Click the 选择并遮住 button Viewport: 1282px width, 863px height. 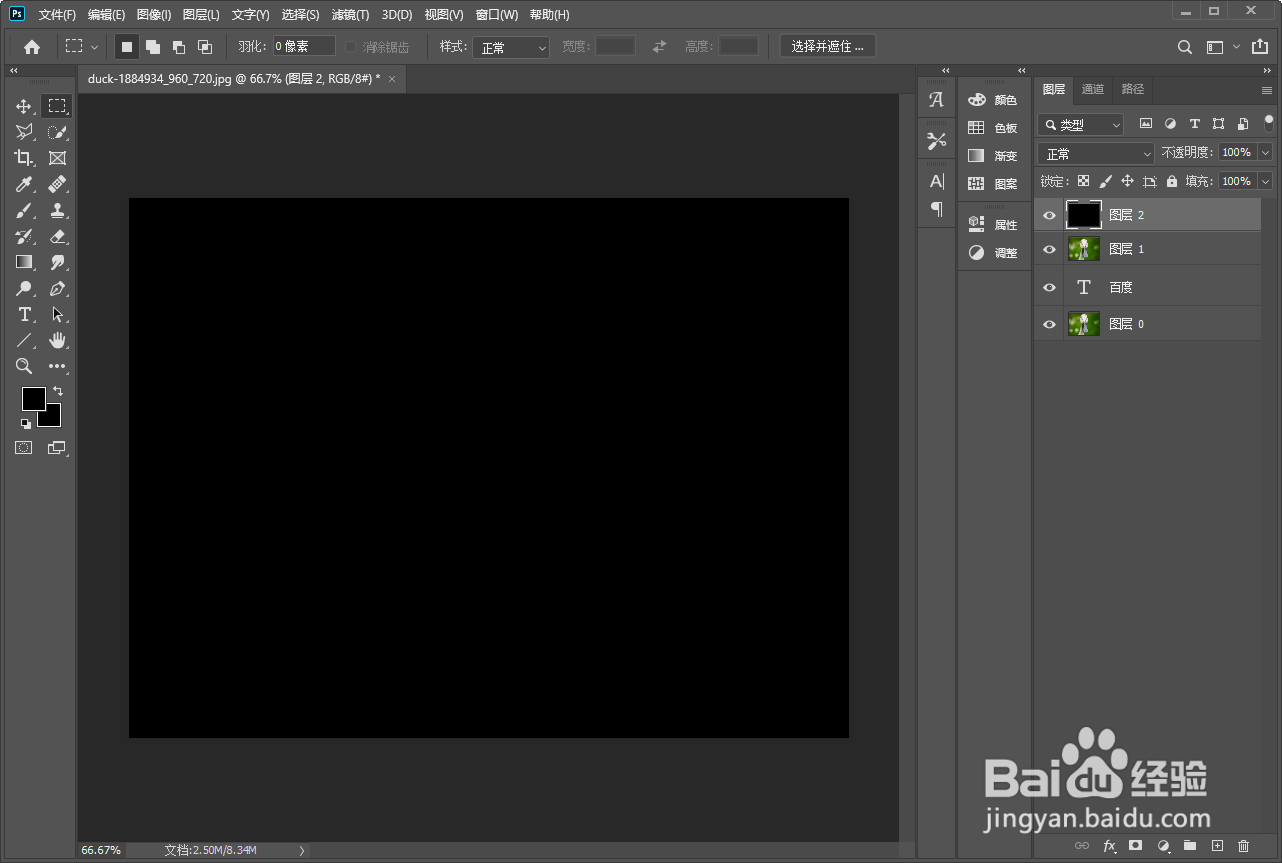tap(828, 46)
